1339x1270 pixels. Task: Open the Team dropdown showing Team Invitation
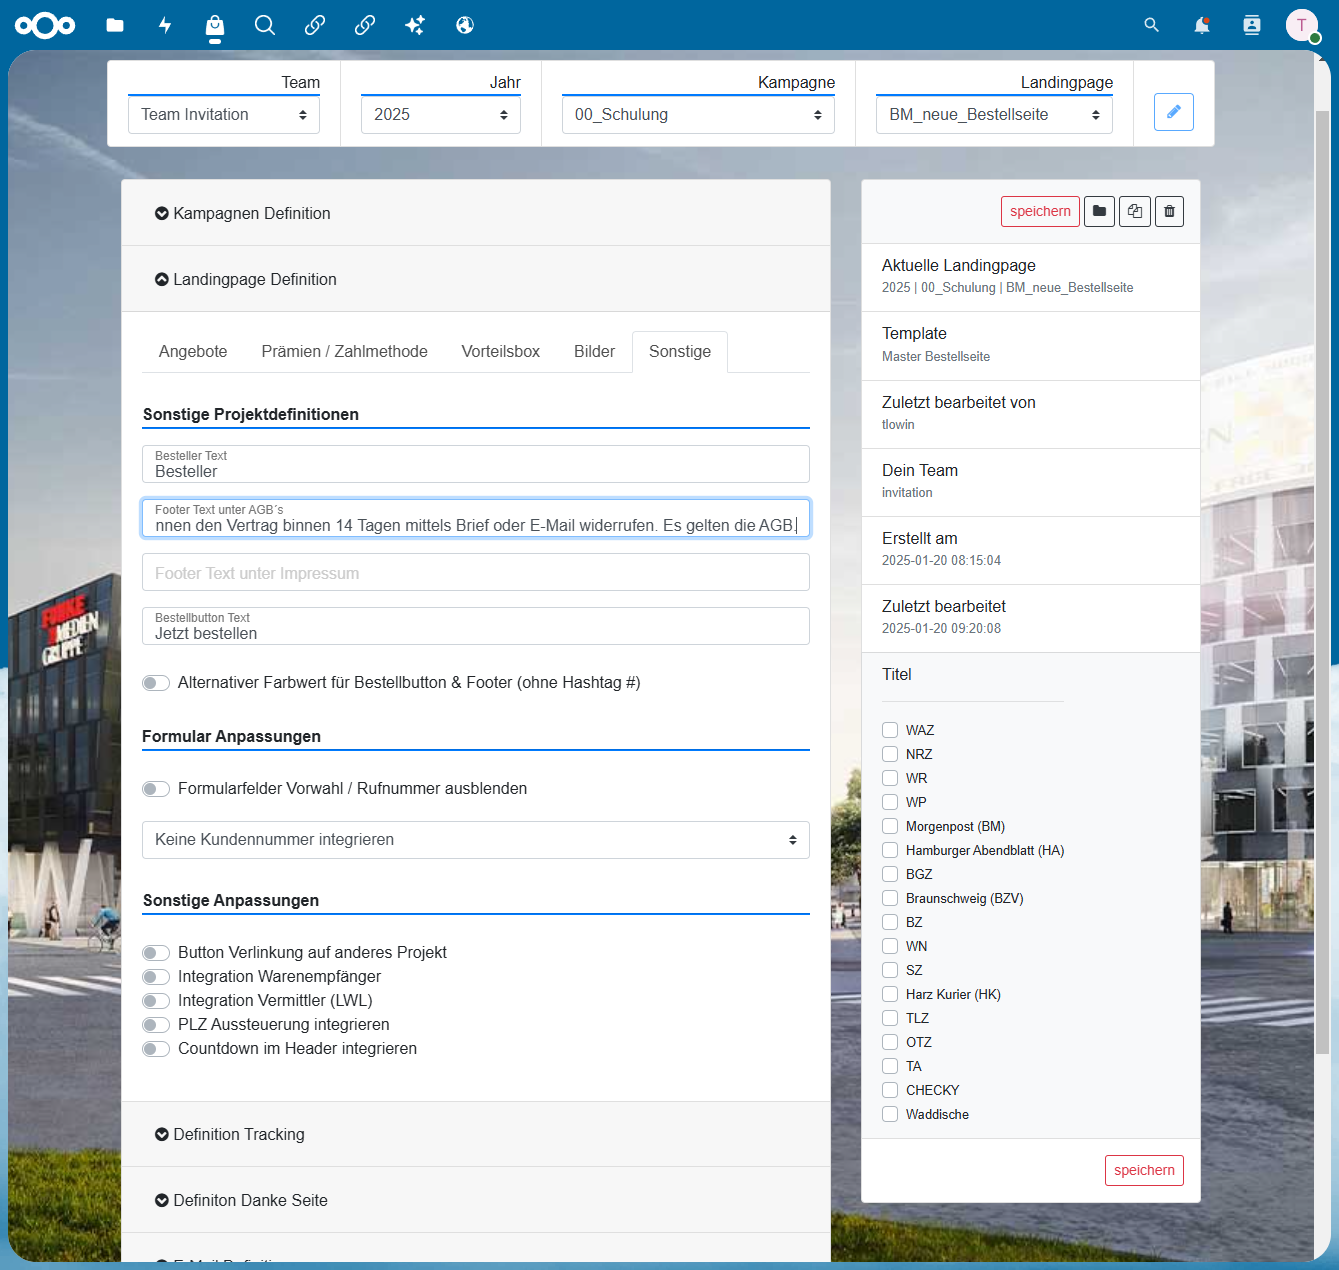click(224, 115)
